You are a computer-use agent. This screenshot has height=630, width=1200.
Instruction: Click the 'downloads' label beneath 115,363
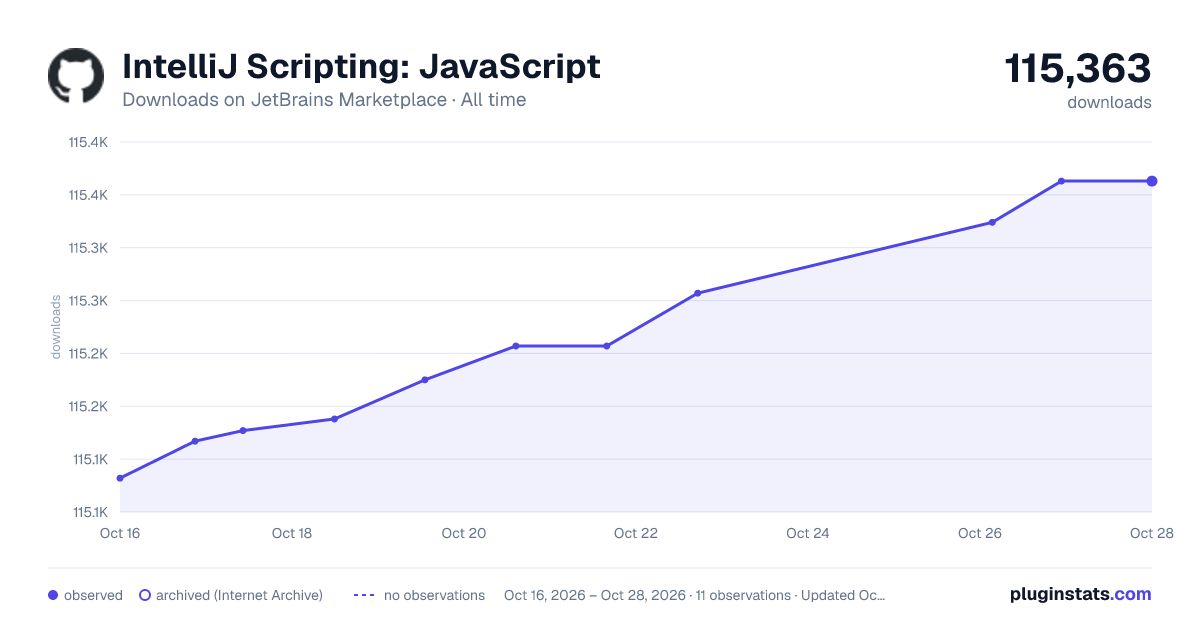(x=1109, y=102)
